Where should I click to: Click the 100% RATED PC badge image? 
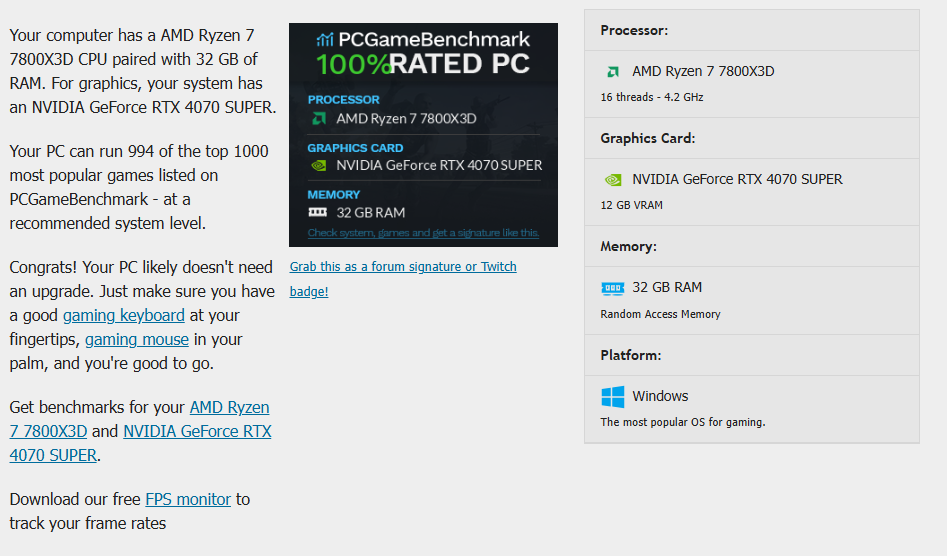tap(423, 135)
